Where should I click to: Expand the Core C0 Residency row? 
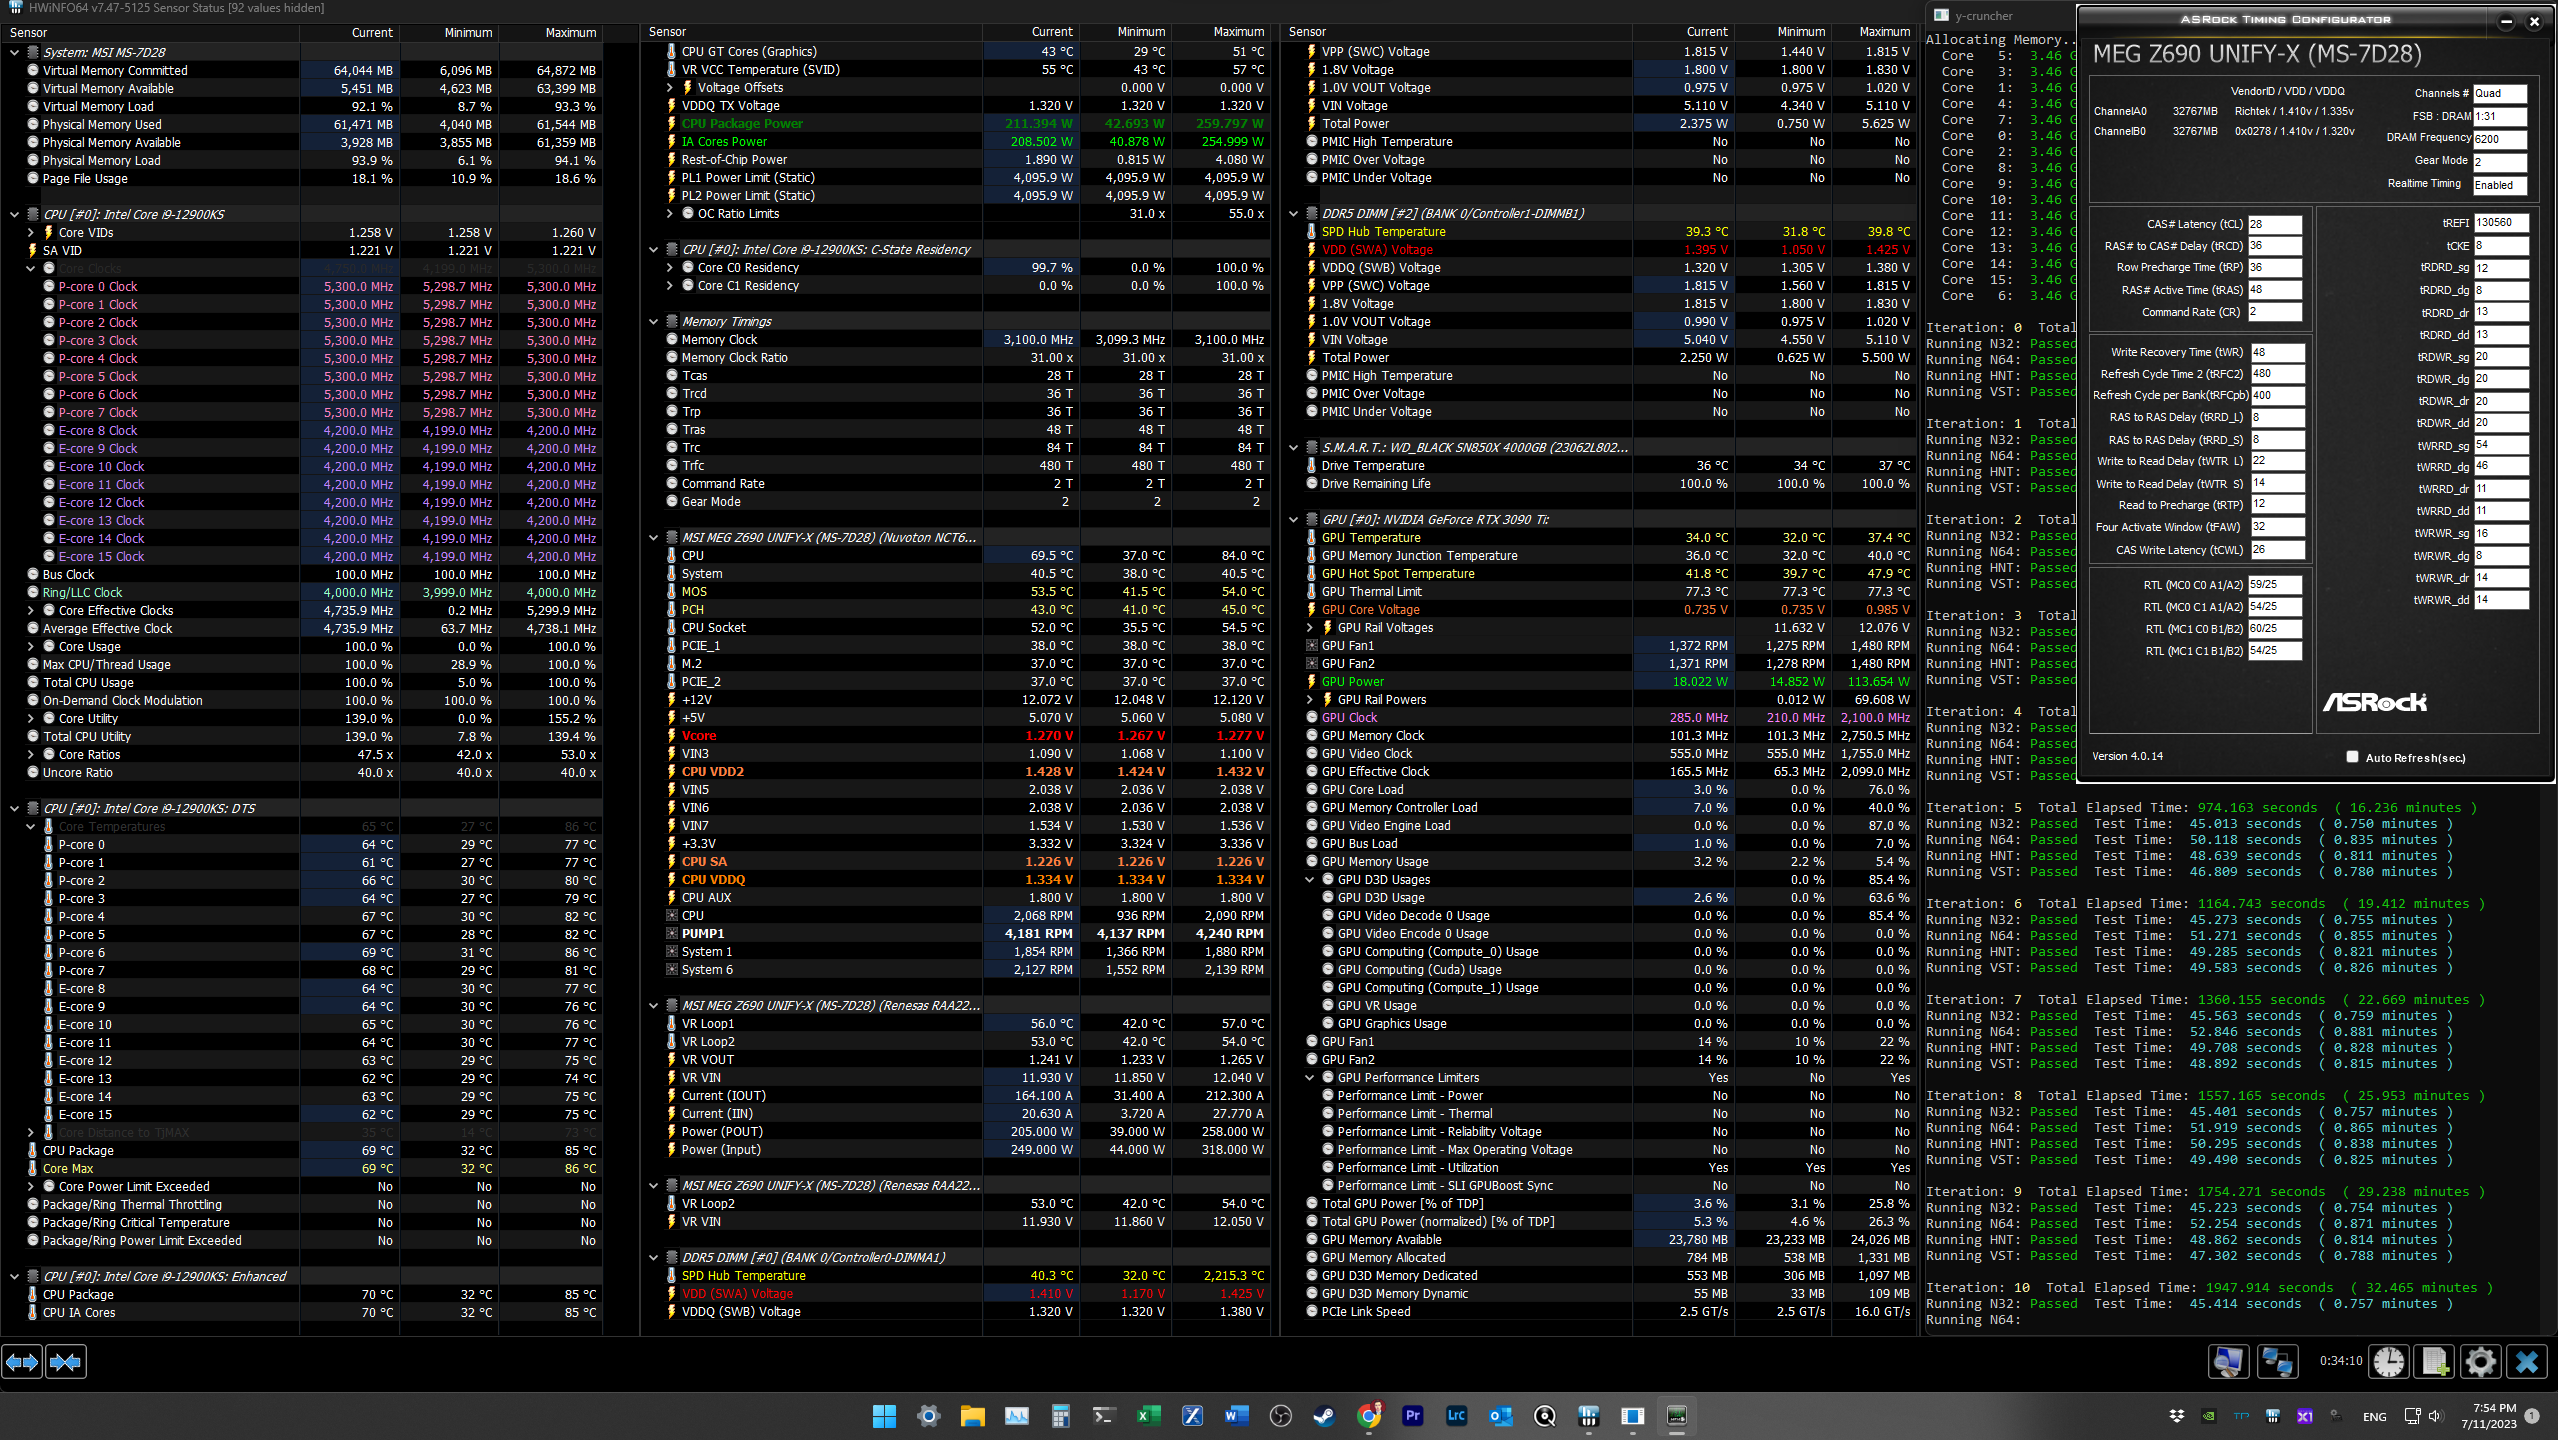coord(670,268)
